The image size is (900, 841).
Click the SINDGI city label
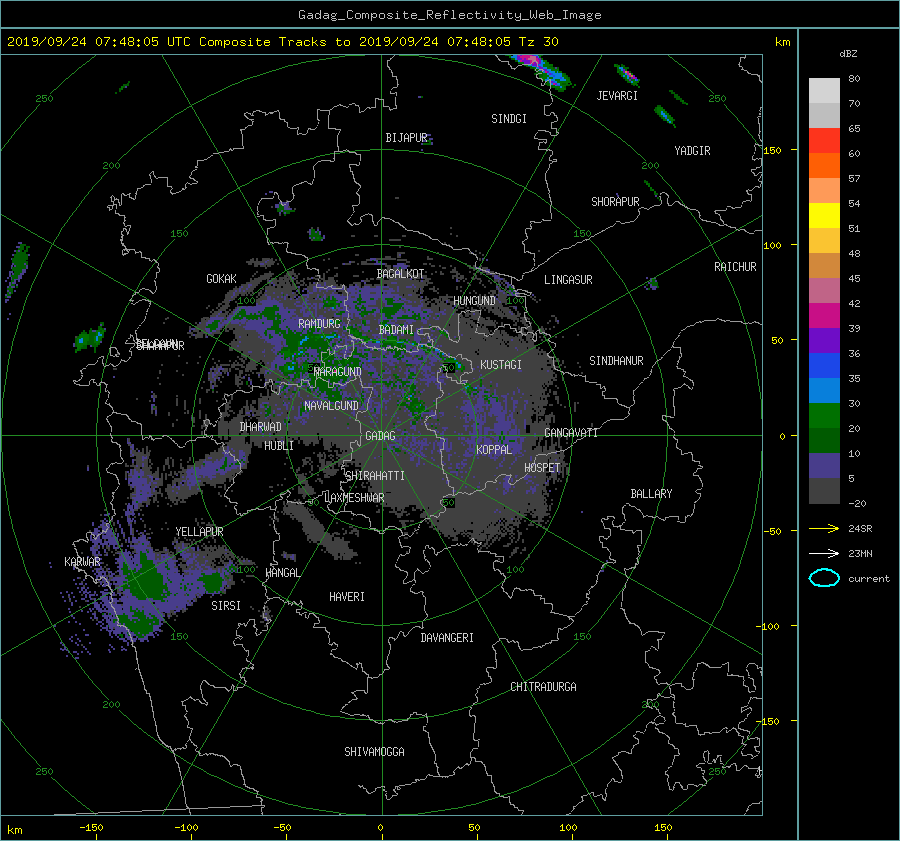pos(509,119)
